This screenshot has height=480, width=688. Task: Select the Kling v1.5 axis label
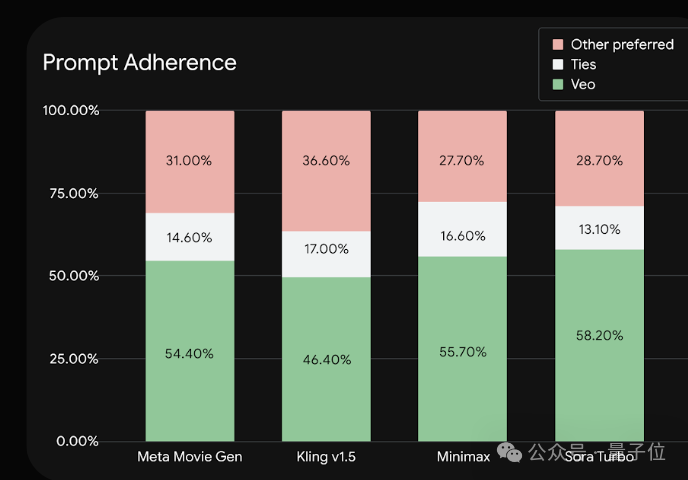click(326, 457)
